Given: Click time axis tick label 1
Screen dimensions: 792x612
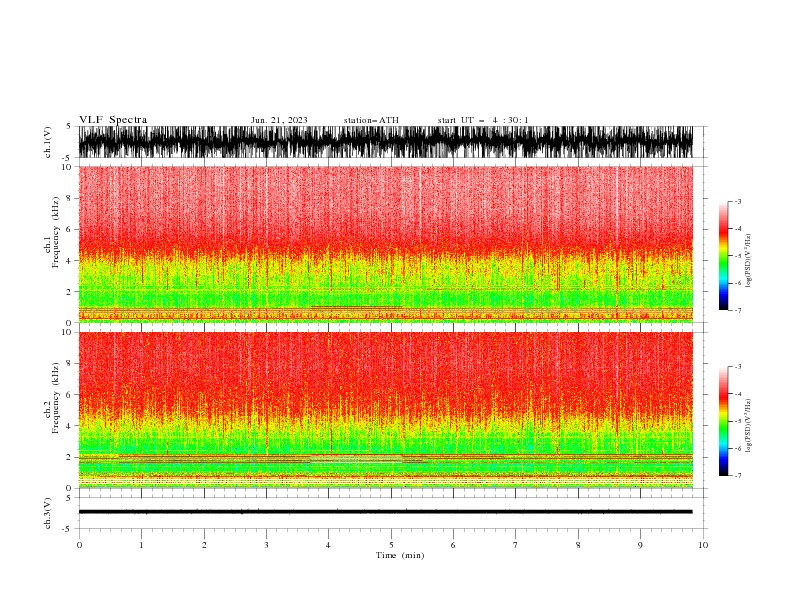Looking at the screenshot, I should 141,545.
